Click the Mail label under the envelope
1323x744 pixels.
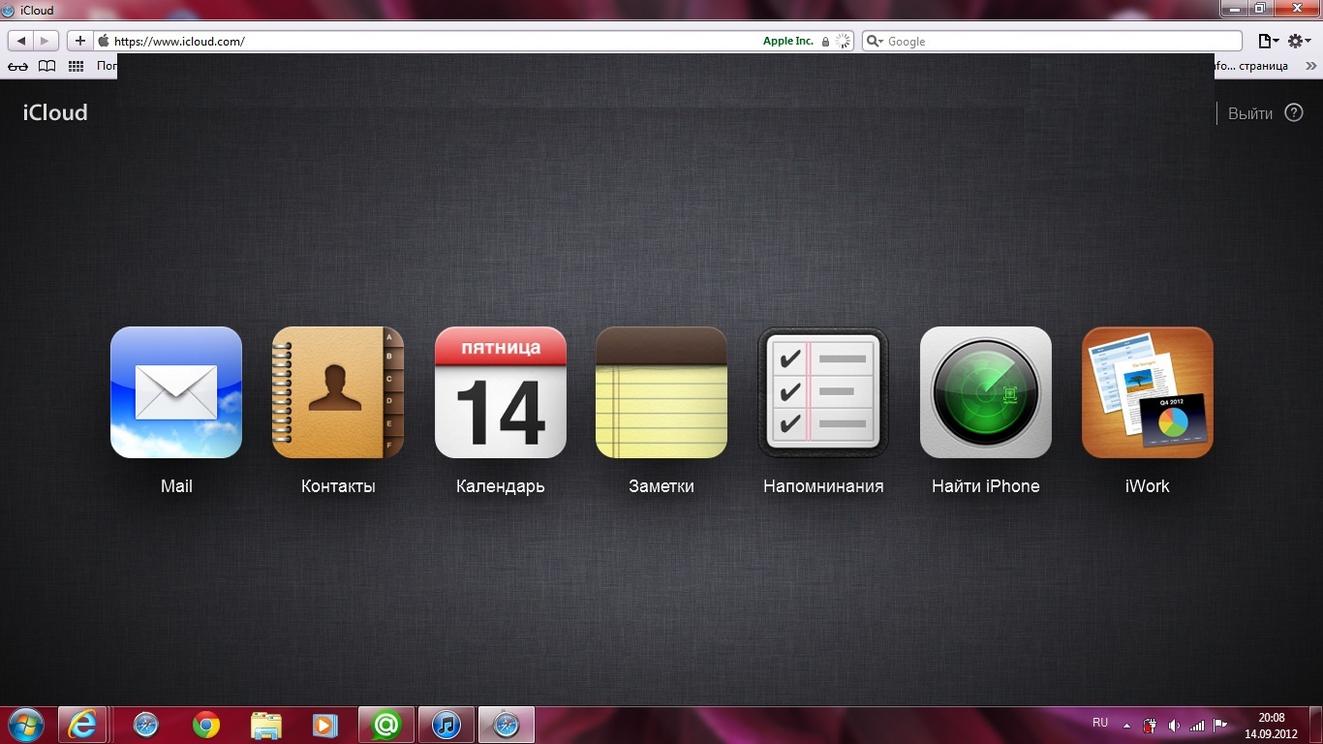176,486
